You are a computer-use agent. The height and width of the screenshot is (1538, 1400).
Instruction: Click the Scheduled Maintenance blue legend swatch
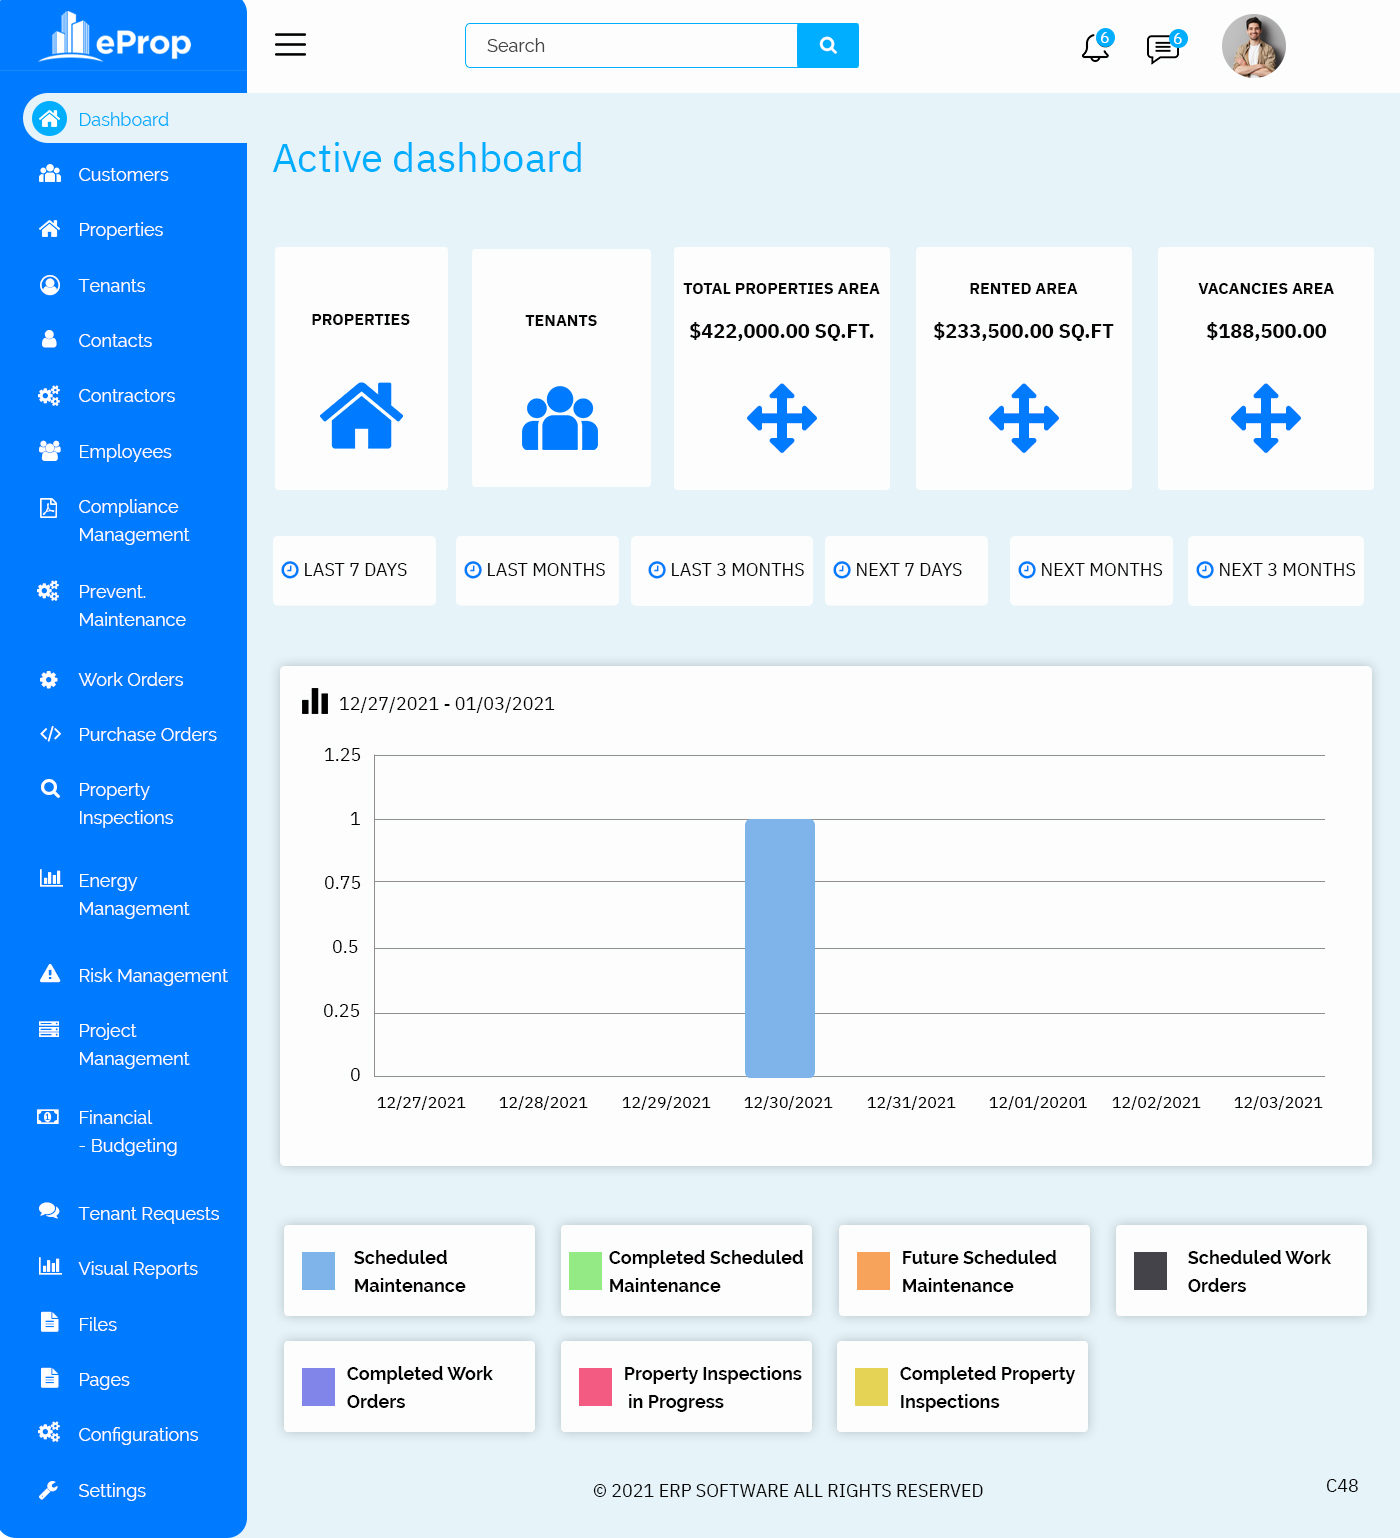coord(319,1271)
